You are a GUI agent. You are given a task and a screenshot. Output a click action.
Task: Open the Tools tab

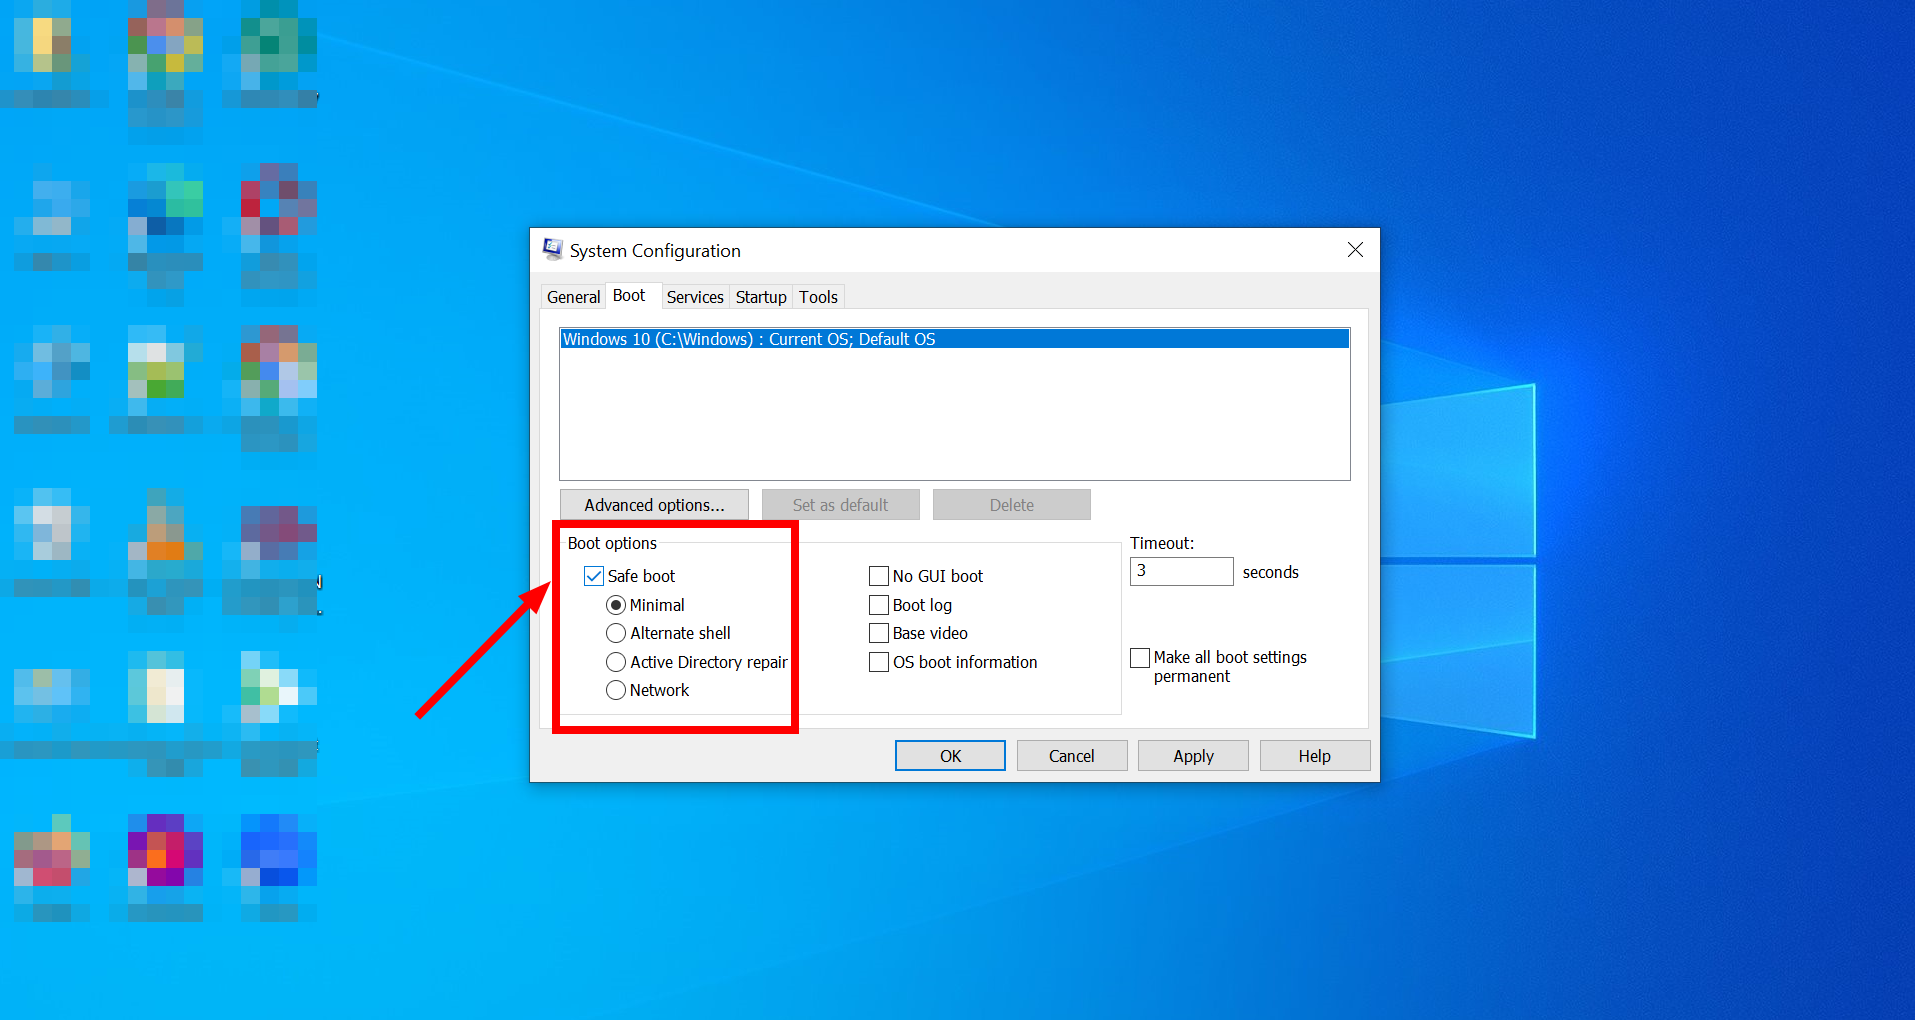tap(818, 297)
